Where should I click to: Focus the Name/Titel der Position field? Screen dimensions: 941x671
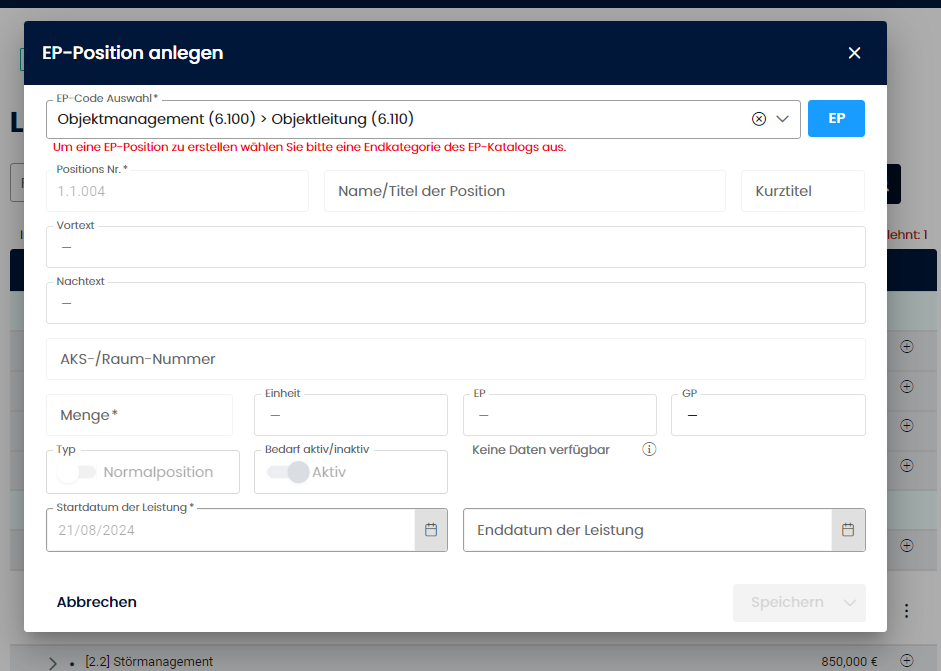click(524, 191)
